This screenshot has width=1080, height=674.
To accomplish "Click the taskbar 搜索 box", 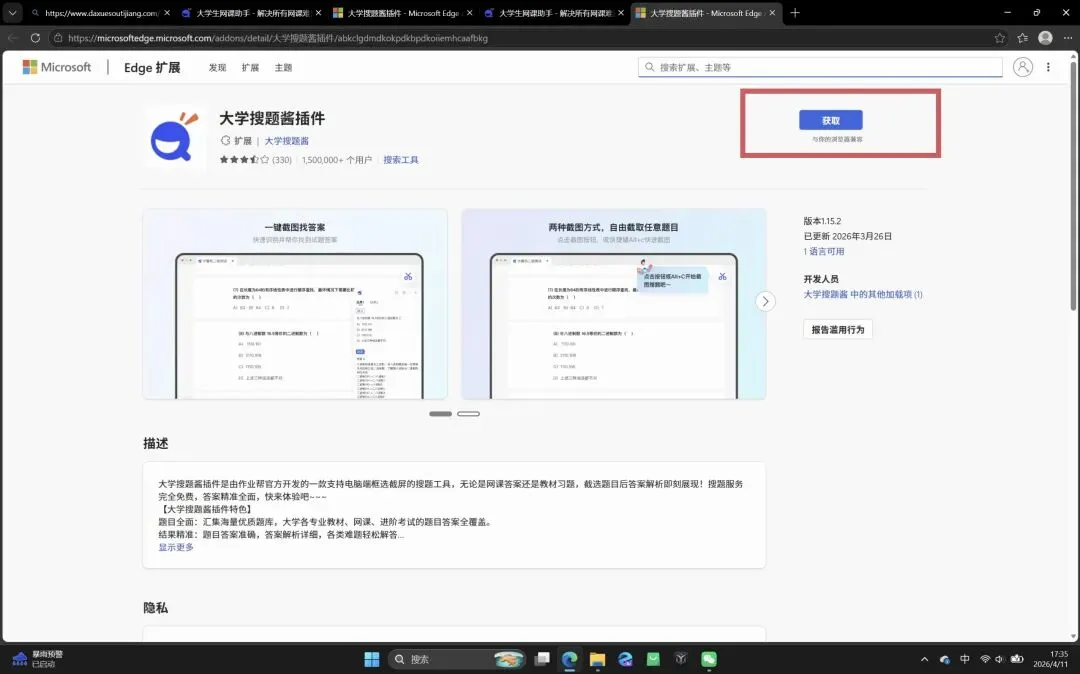I will 457,659.
